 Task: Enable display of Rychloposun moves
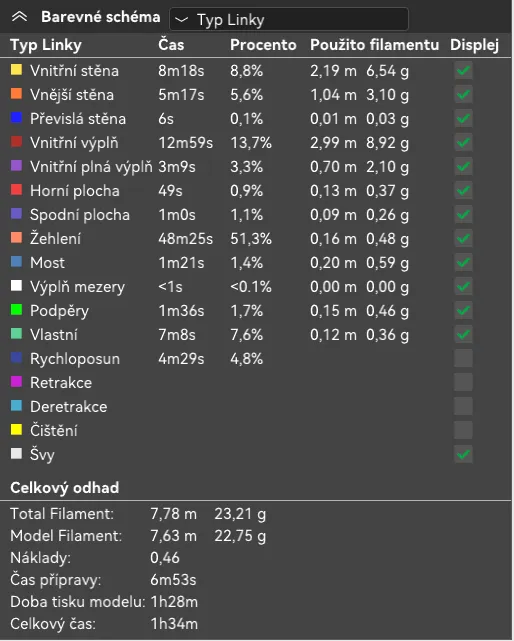(x=463, y=359)
